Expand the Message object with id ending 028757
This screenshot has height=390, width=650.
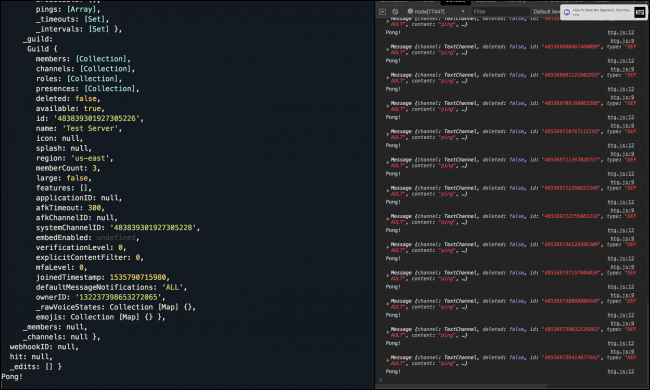388,162
